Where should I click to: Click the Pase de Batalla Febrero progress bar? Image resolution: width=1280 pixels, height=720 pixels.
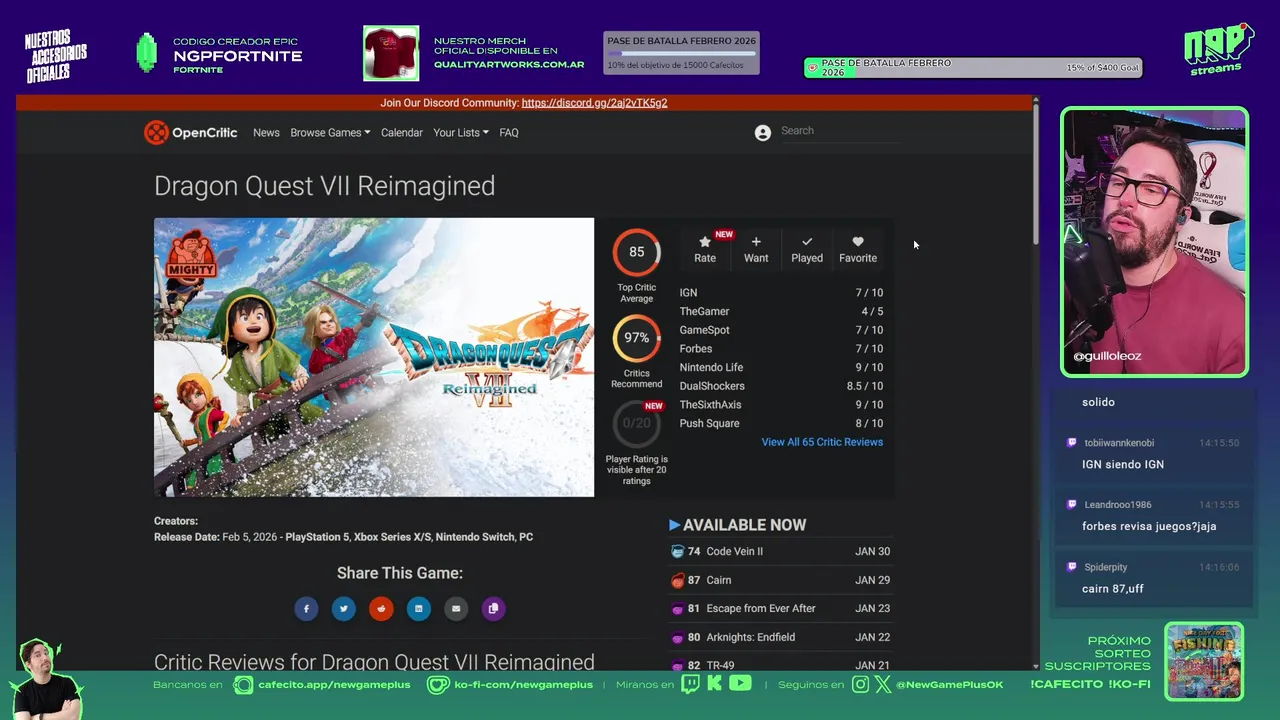(682, 53)
